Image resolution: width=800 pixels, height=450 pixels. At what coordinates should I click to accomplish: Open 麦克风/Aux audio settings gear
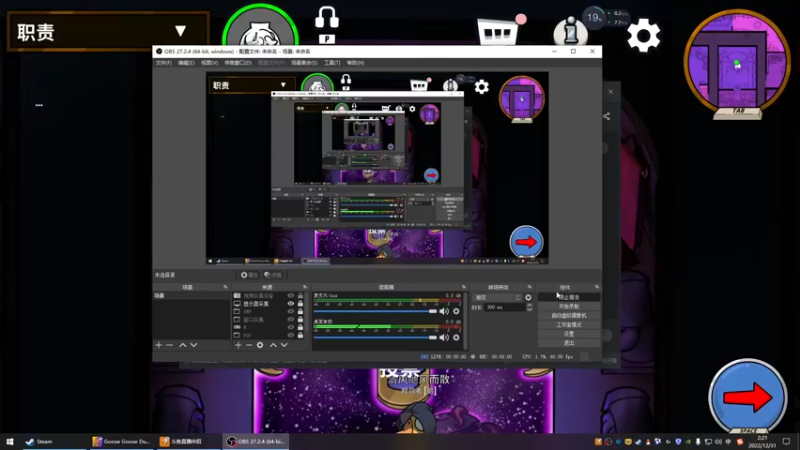tap(456, 311)
